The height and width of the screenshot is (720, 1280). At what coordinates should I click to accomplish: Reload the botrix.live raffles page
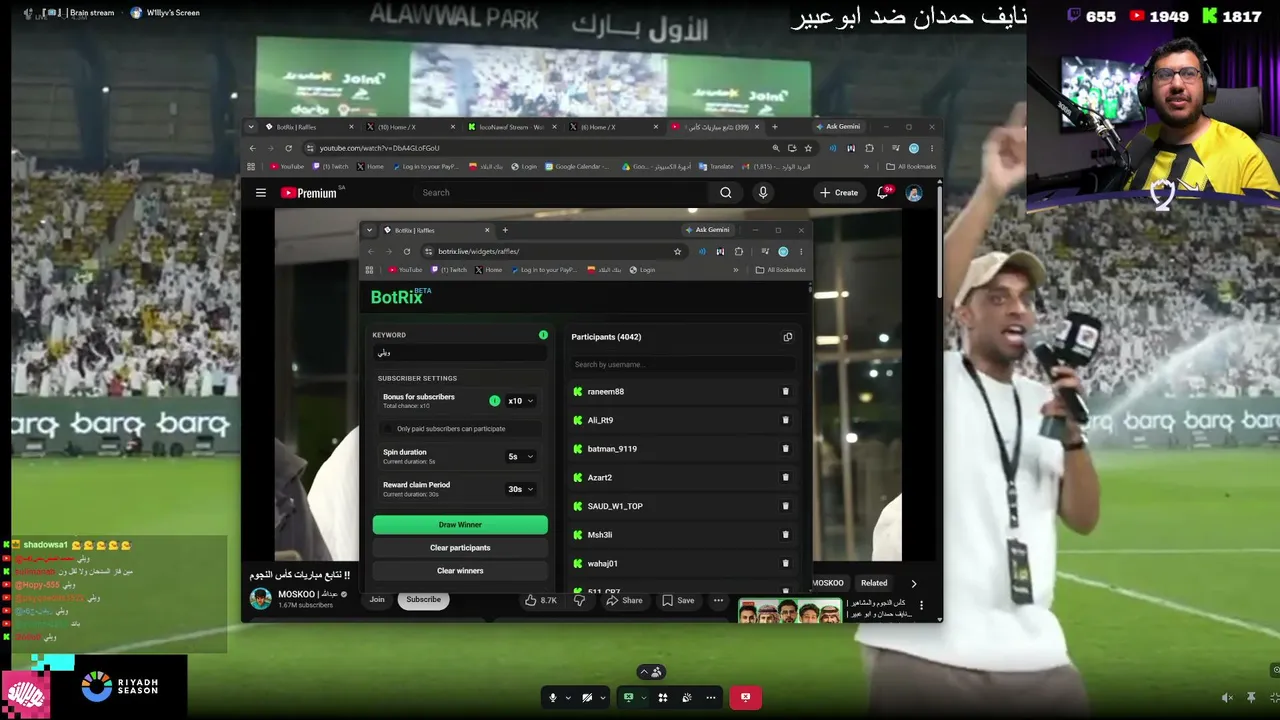407,251
